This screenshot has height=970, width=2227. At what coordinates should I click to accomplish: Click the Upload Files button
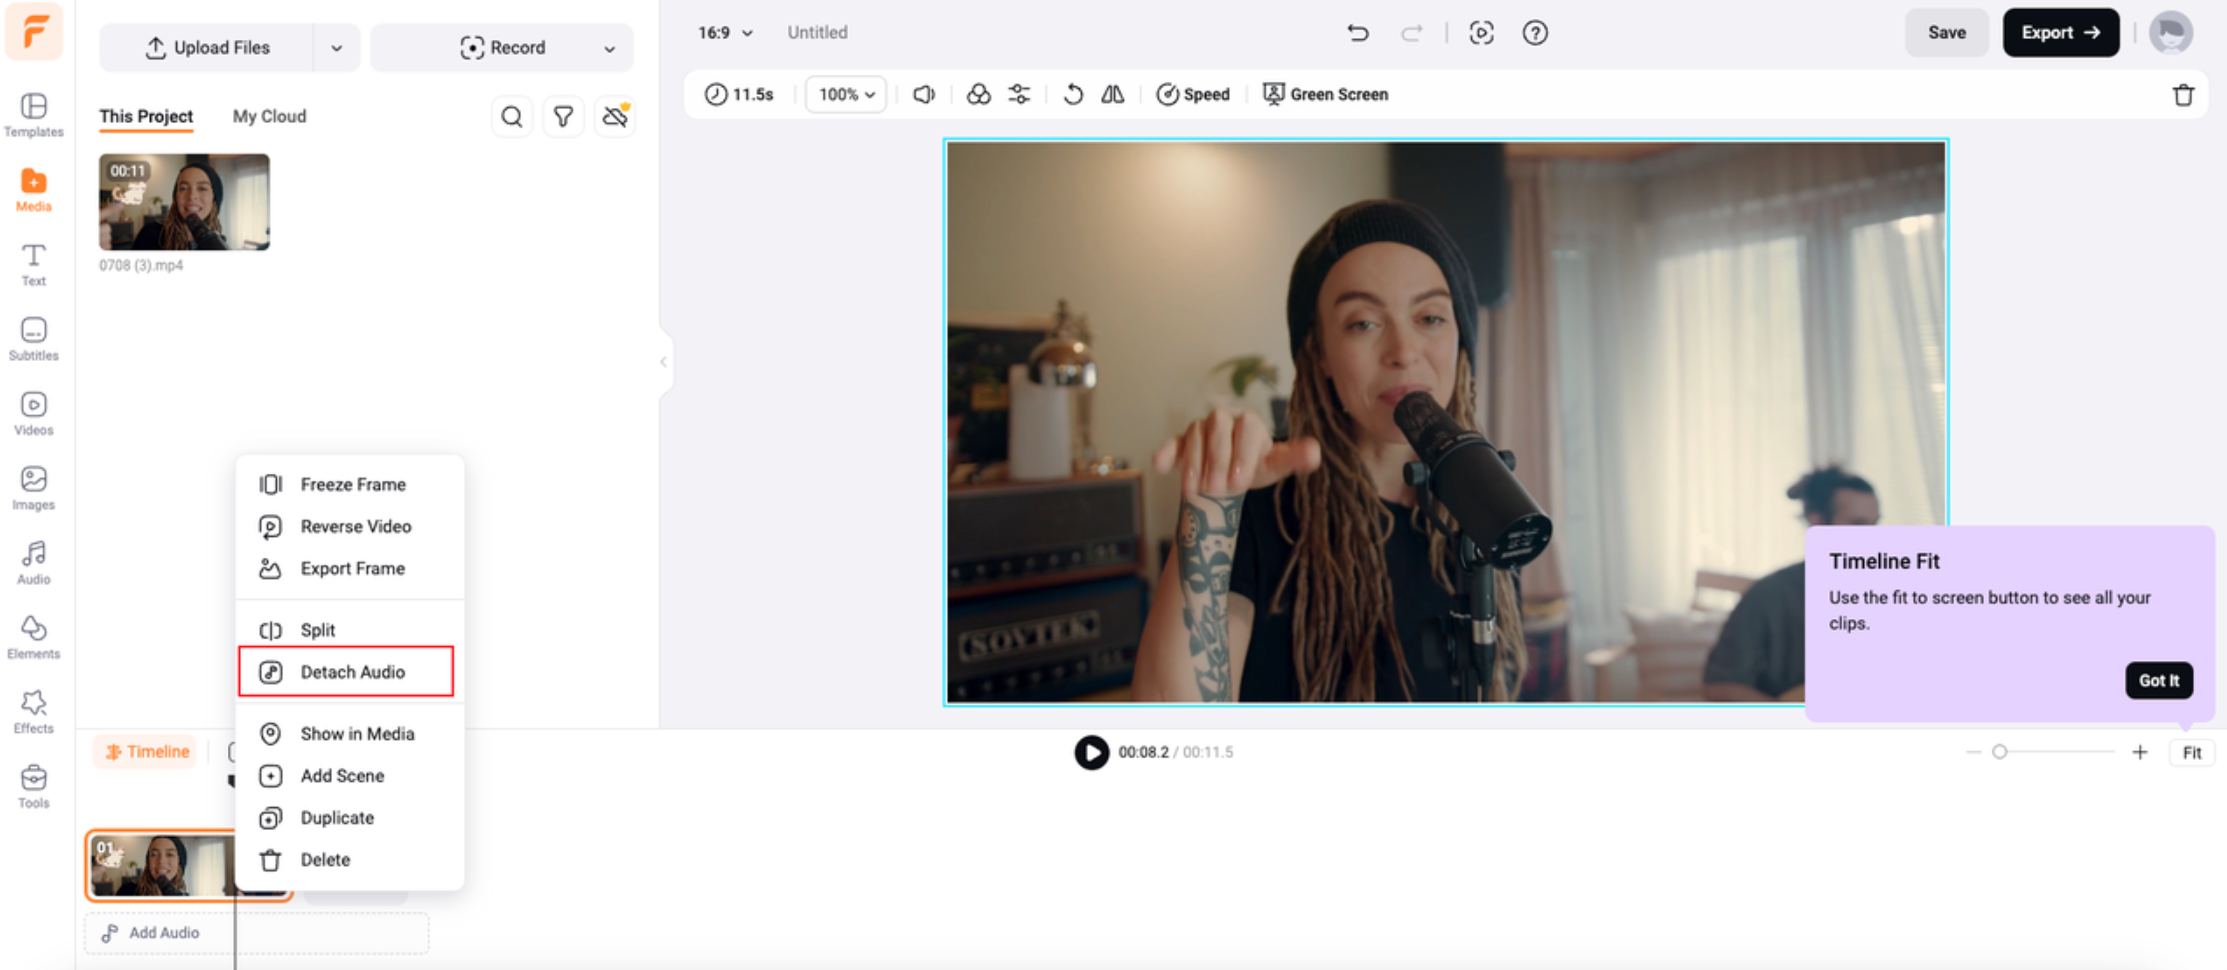[x=207, y=48]
